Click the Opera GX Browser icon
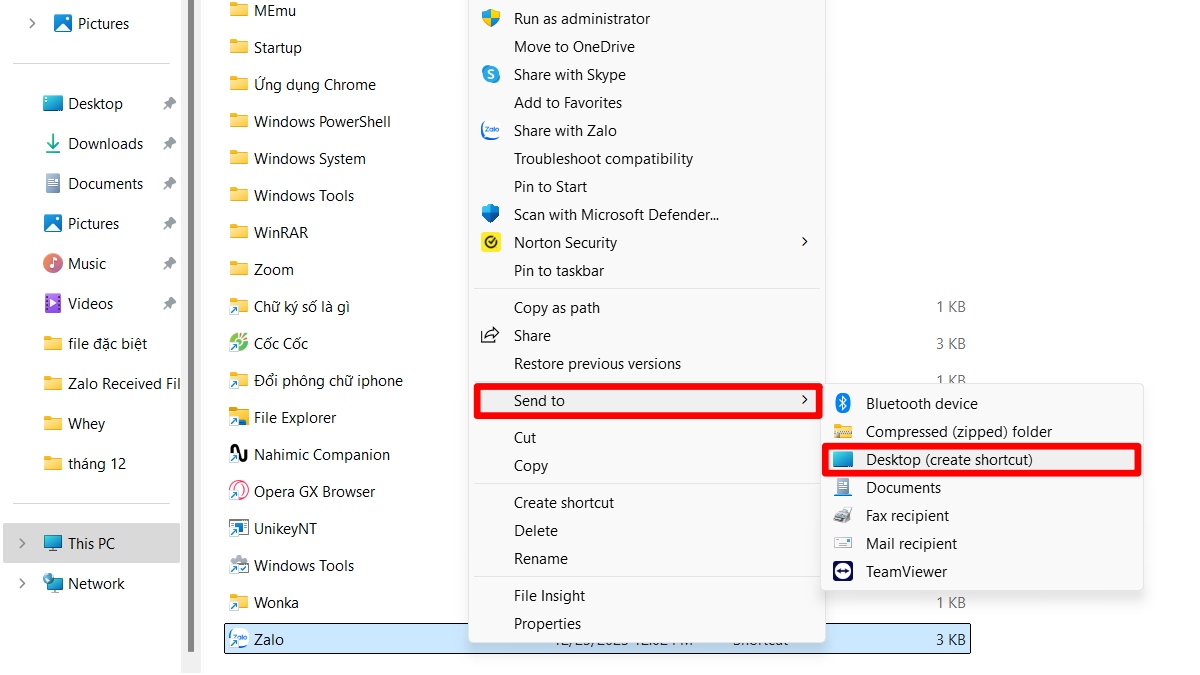Screen dimensions: 1200x675 238,491
